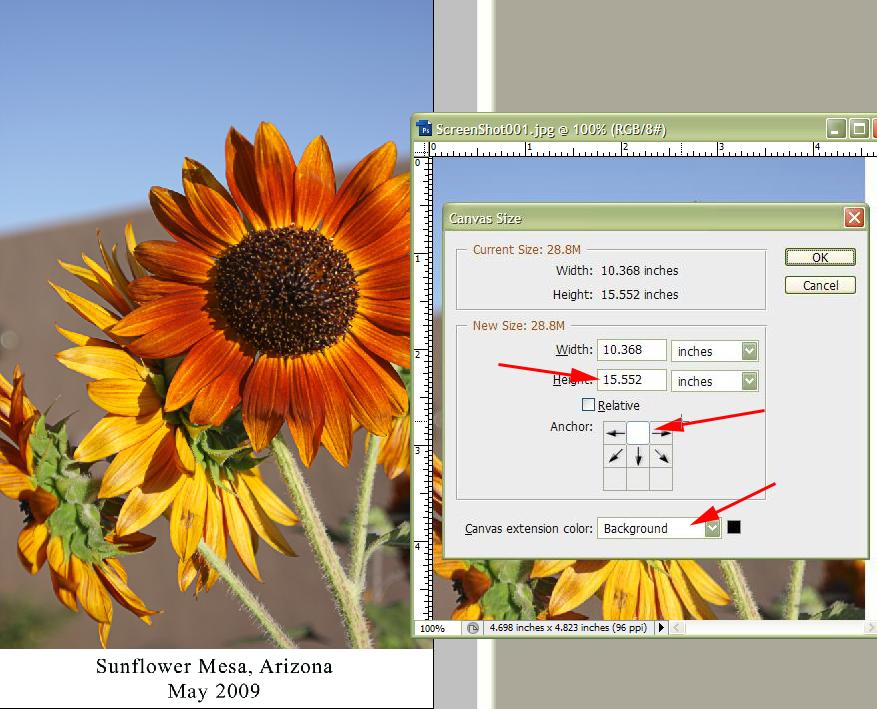Screen dimensions: 877x709
Task: Click the 100% zoom field in status bar
Action: tap(435, 628)
